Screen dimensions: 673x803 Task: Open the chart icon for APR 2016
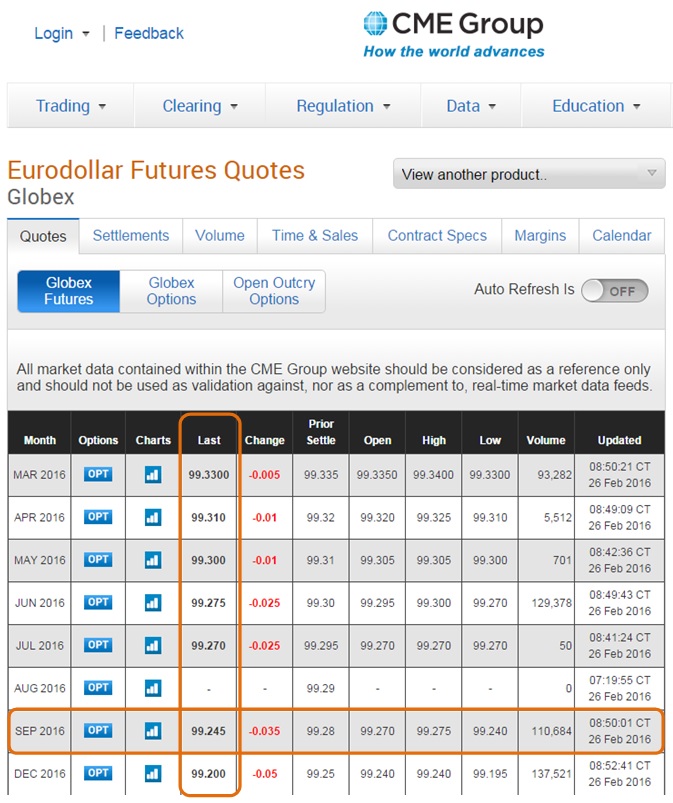pos(153,517)
